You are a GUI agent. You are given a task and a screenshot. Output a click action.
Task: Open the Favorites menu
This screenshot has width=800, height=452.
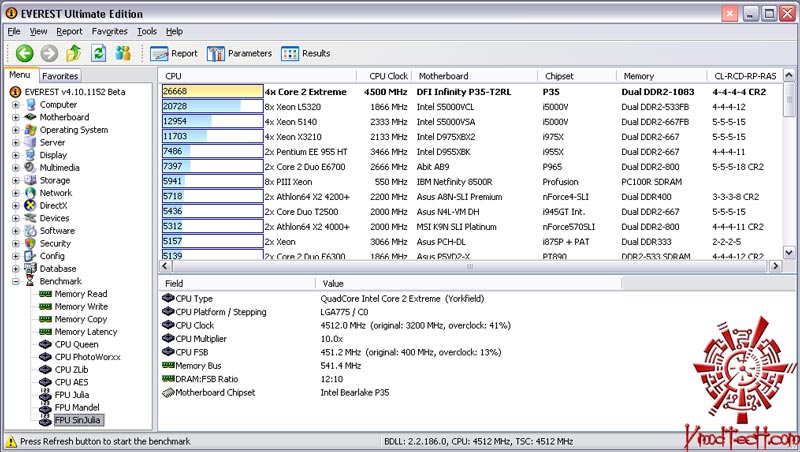coord(109,31)
